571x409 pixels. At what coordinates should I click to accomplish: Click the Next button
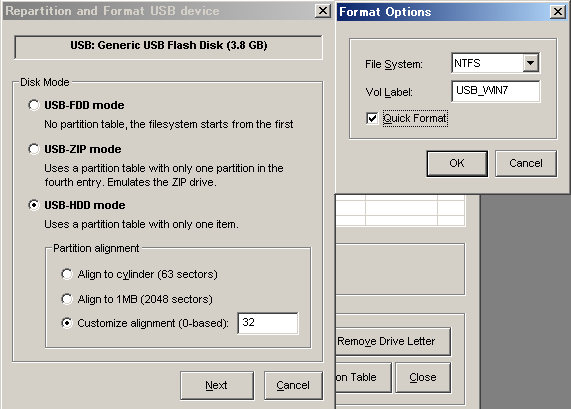[217, 385]
